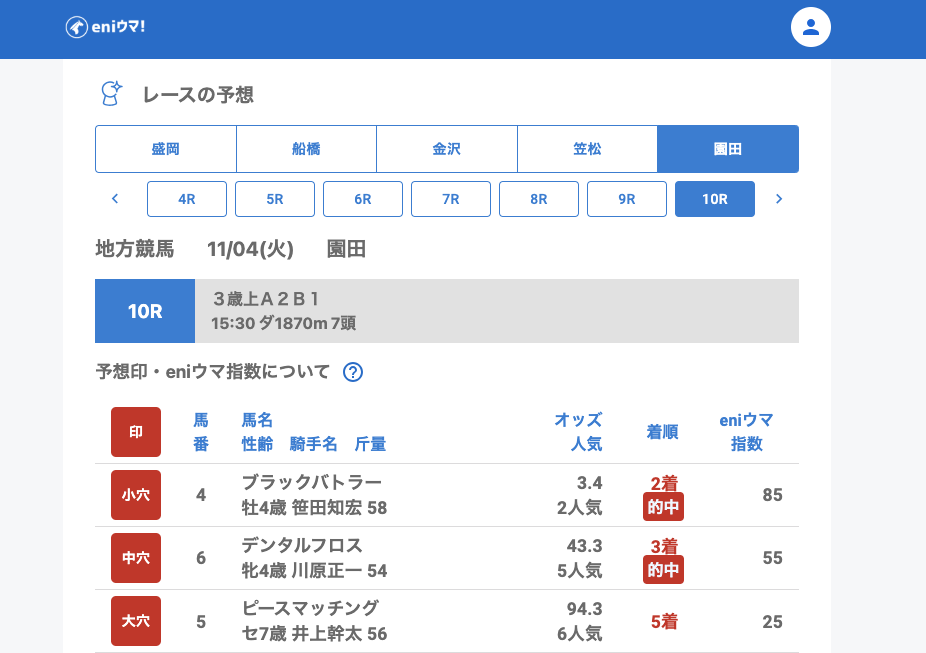Select the 笠松 racecourse tab
This screenshot has width=926, height=653.
[587, 149]
